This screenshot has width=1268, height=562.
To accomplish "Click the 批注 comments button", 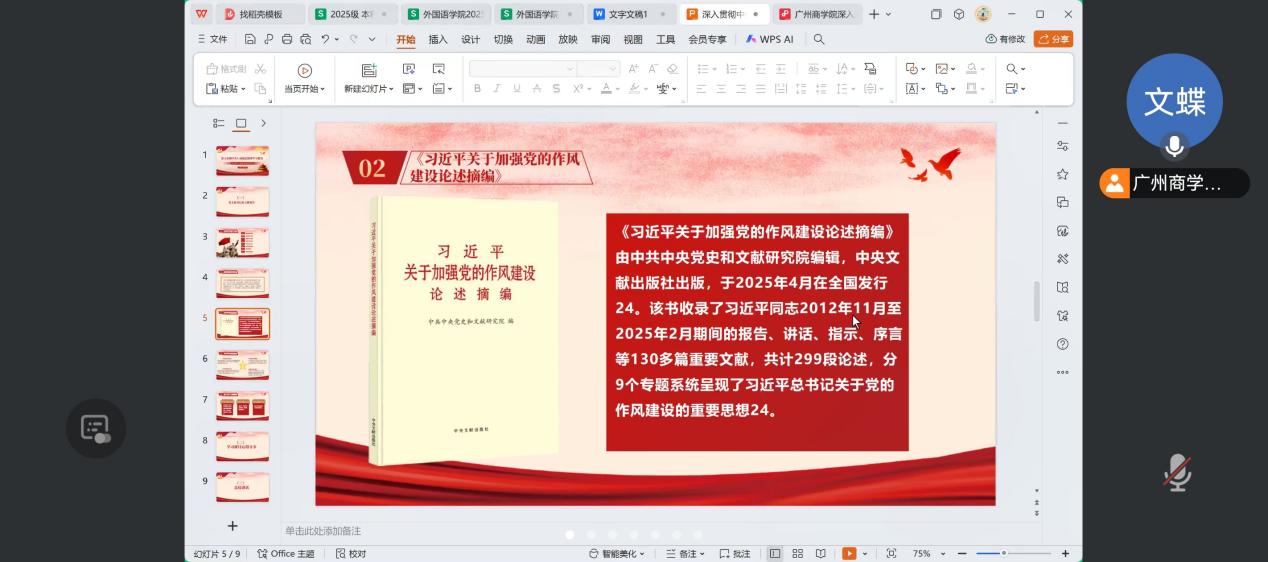I will (735, 553).
